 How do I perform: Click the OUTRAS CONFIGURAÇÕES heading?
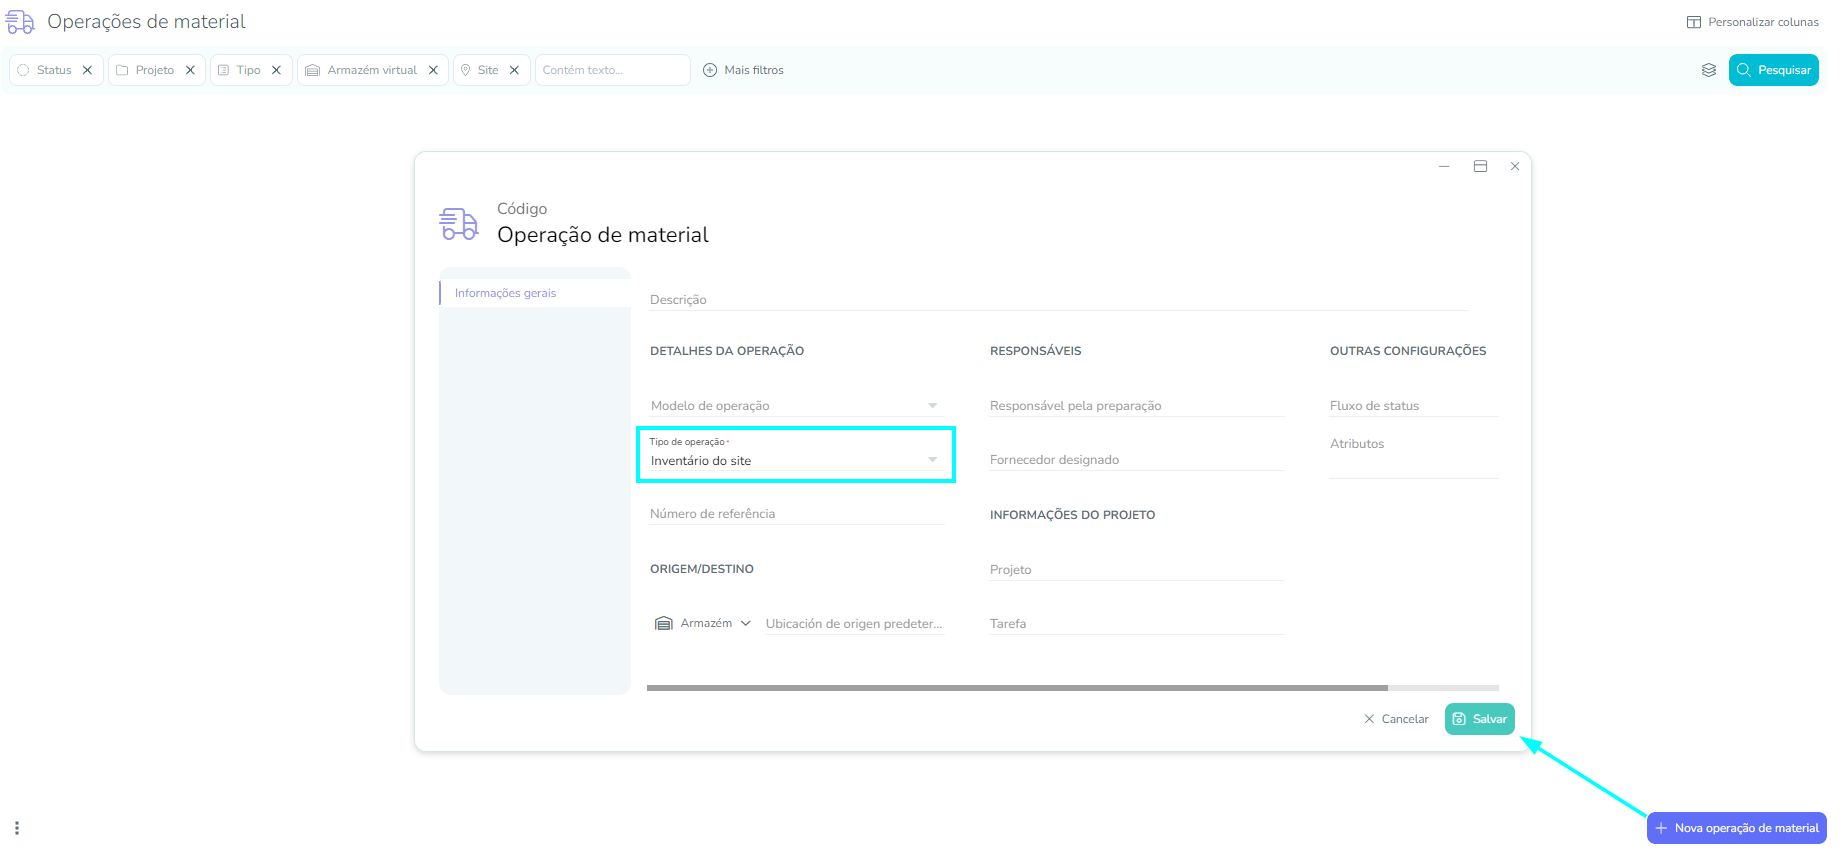click(x=1408, y=351)
